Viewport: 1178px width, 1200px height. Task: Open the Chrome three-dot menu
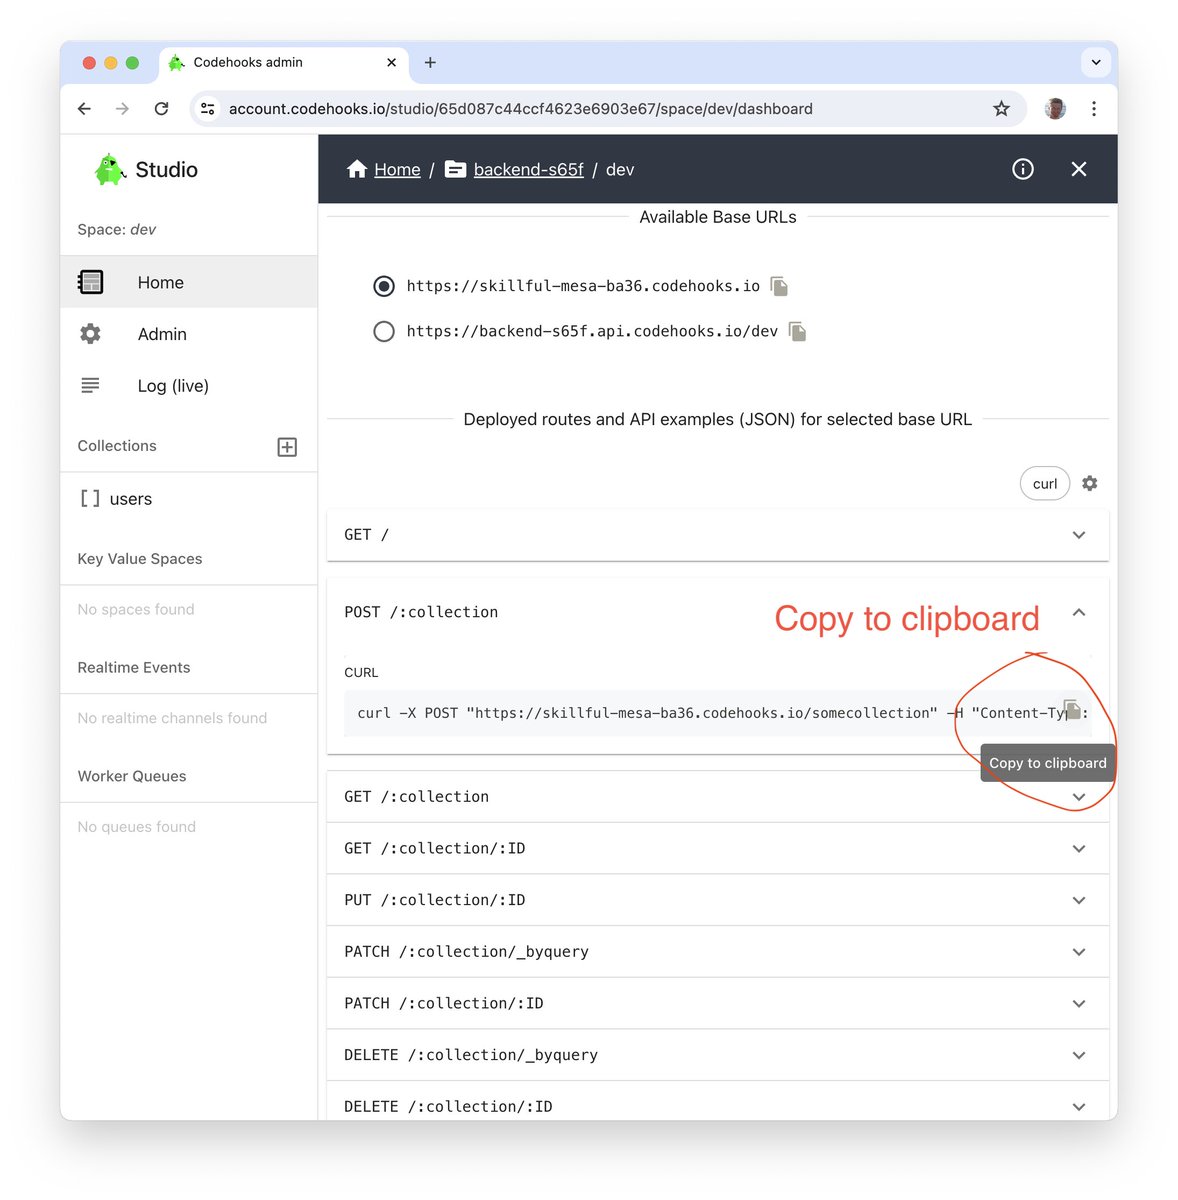click(1094, 109)
